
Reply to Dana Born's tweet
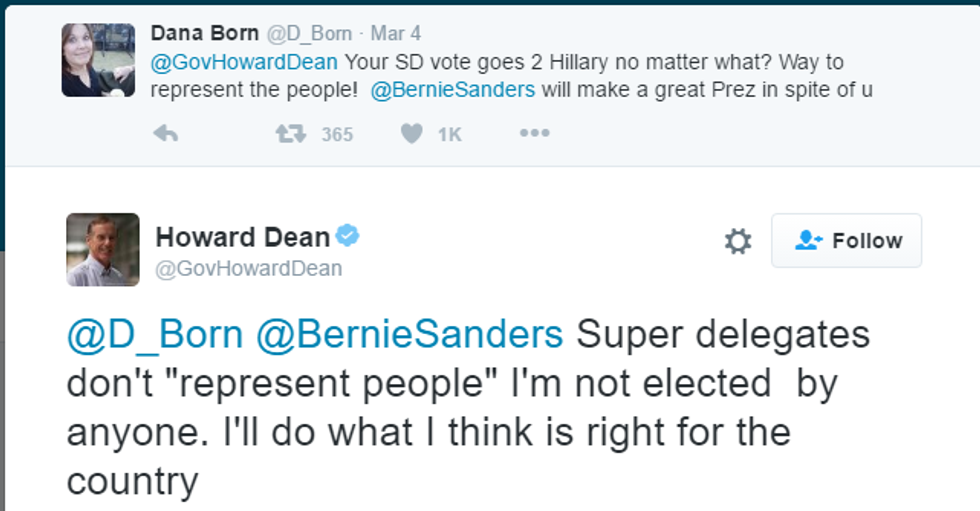pyautogui.click(x=165, y=133)
